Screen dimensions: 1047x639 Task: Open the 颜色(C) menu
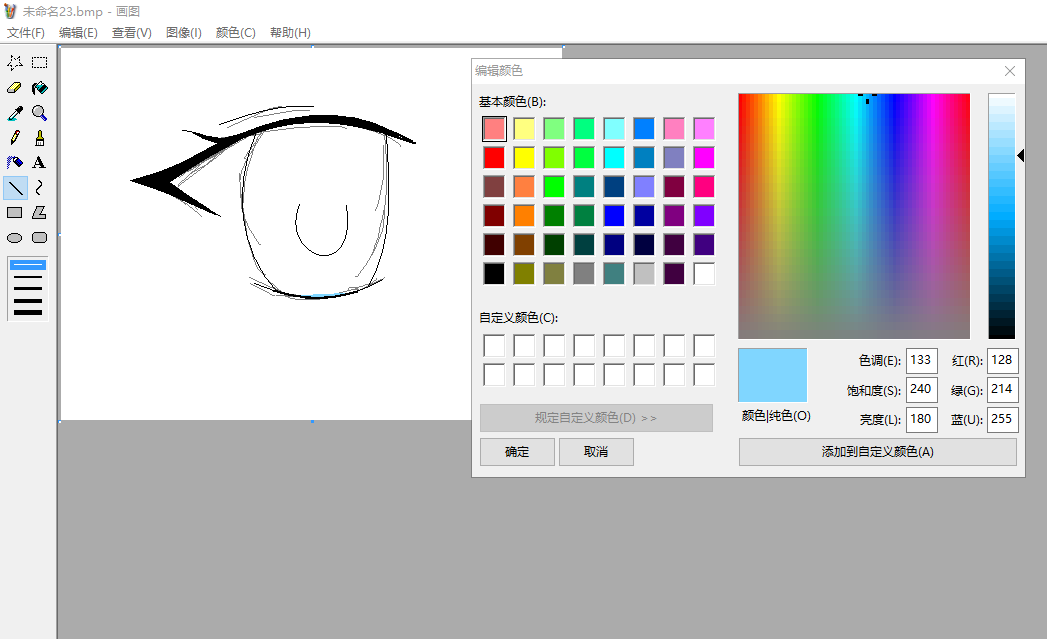point(235,33)
